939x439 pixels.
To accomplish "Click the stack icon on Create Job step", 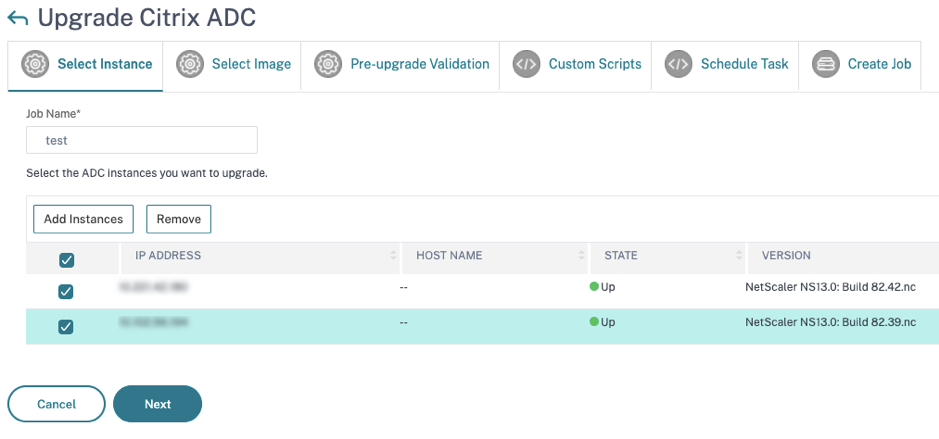I will 826,64.
